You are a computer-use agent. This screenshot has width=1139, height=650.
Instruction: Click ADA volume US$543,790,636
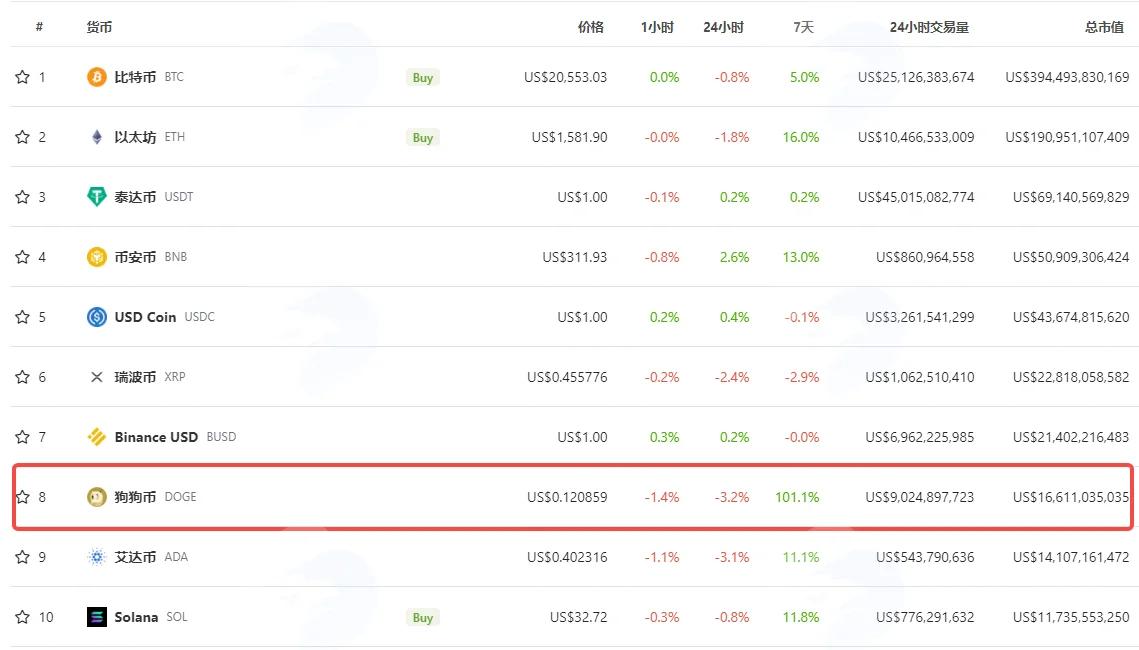pos(925,557)
